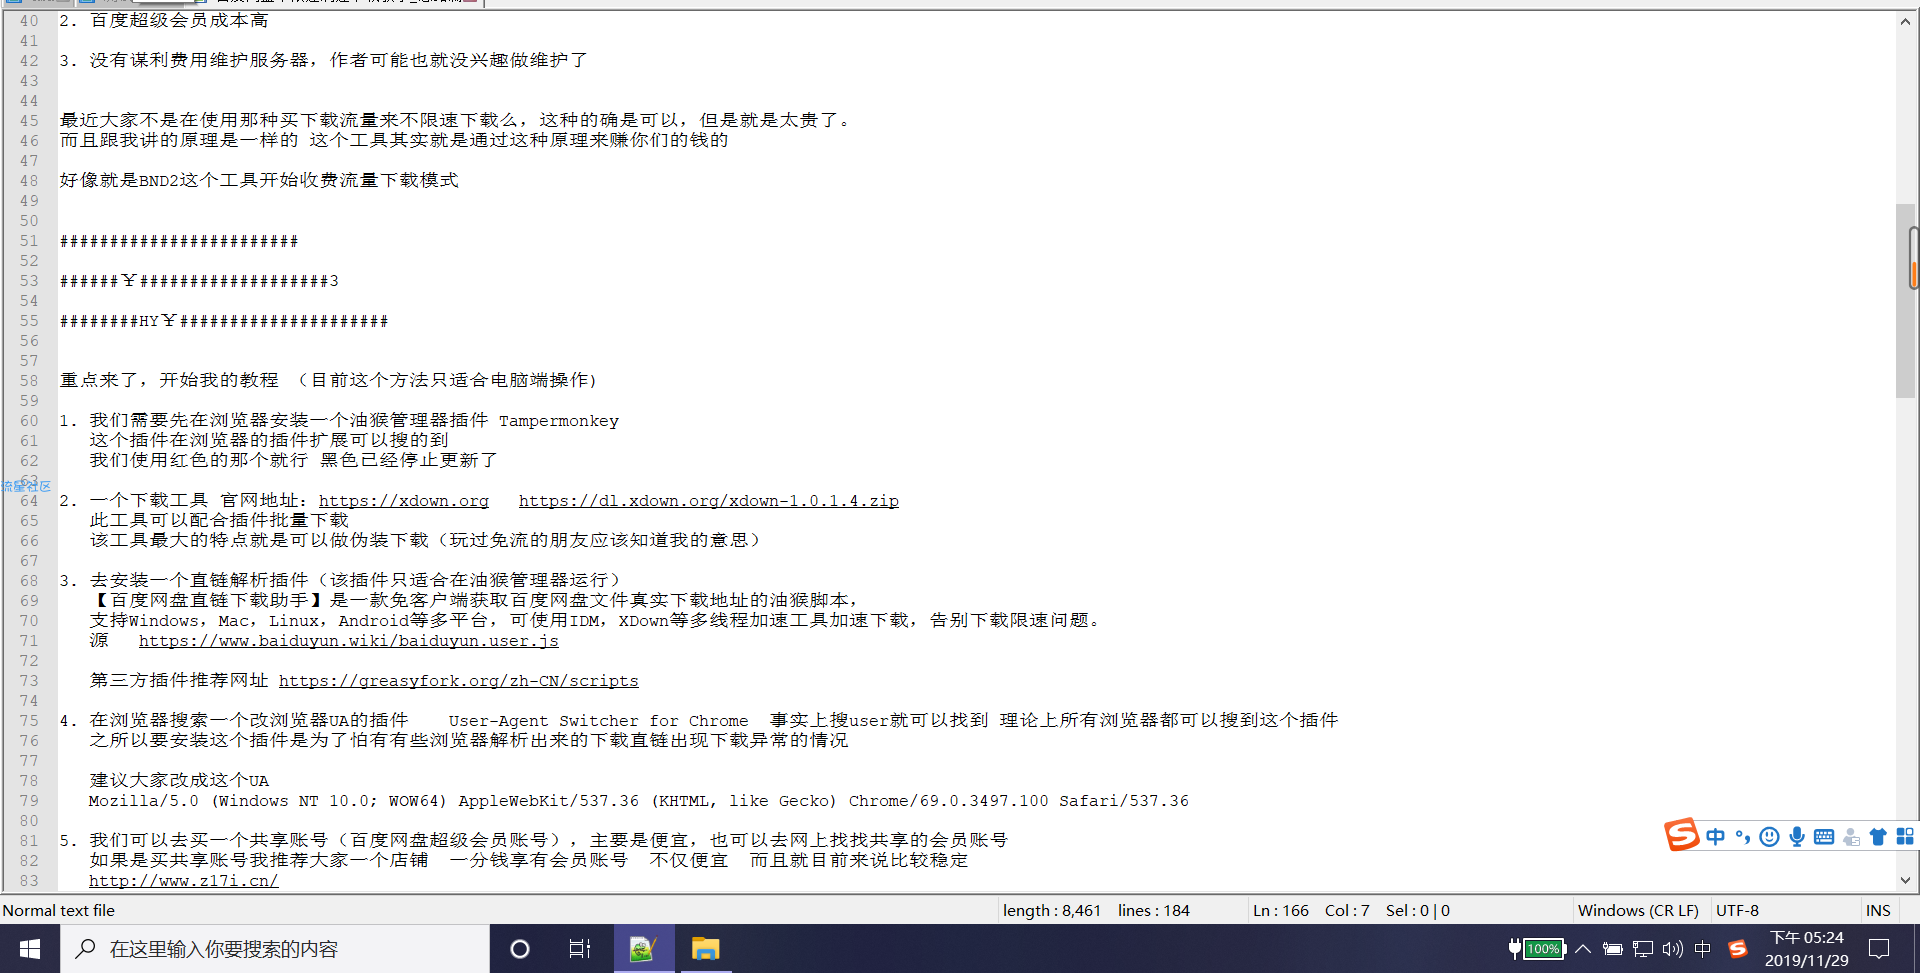Click the power plug battery tray icon
This screenshot has height=973, width=1920.
tap(1613, 949)
